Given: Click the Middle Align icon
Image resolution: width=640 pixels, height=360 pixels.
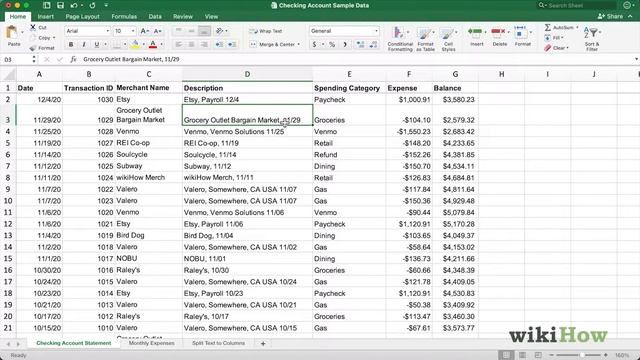Looking at the screenshot, I should (x=191, y=31).
